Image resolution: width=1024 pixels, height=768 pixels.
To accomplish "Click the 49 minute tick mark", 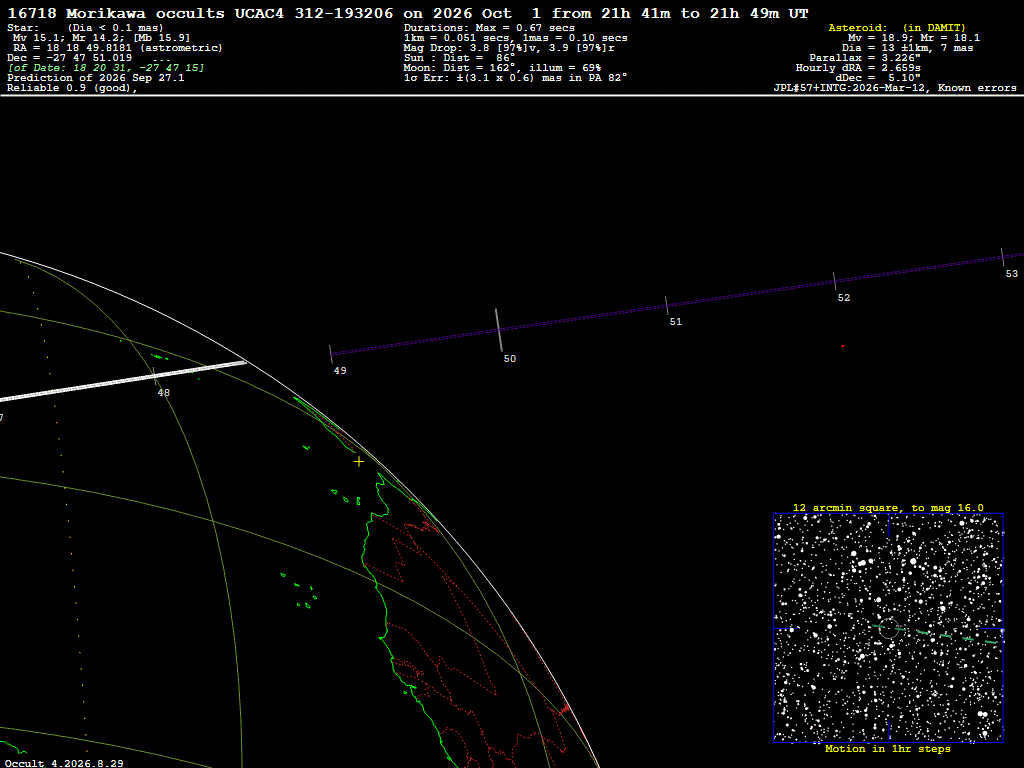I will point(331,355).
